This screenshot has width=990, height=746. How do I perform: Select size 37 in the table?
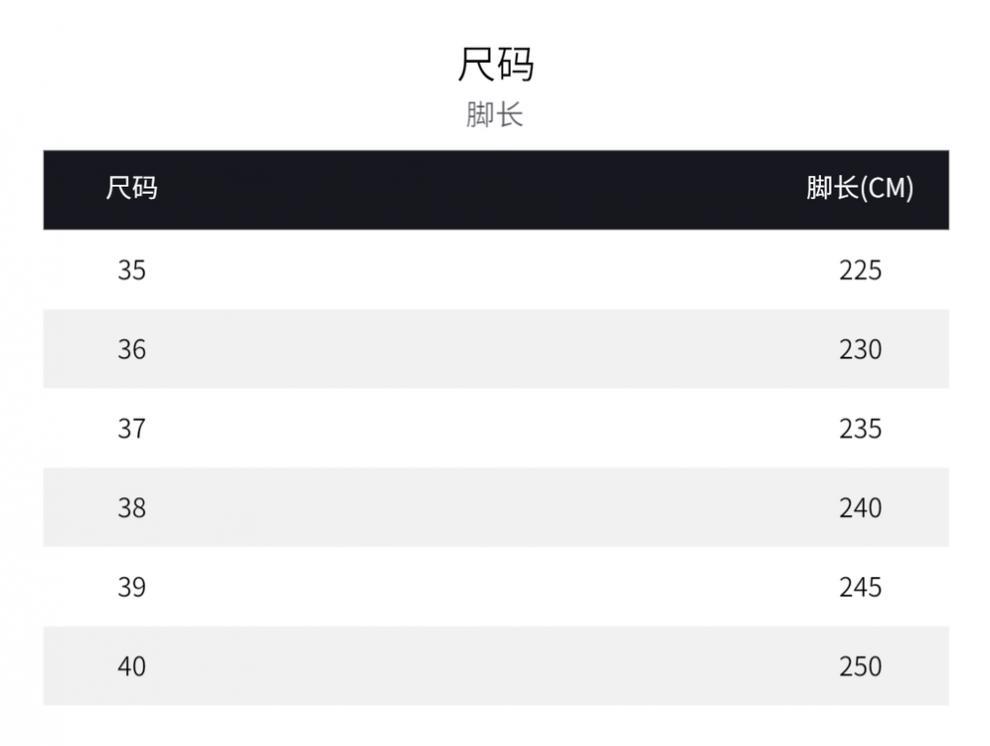tap(132, 428)
